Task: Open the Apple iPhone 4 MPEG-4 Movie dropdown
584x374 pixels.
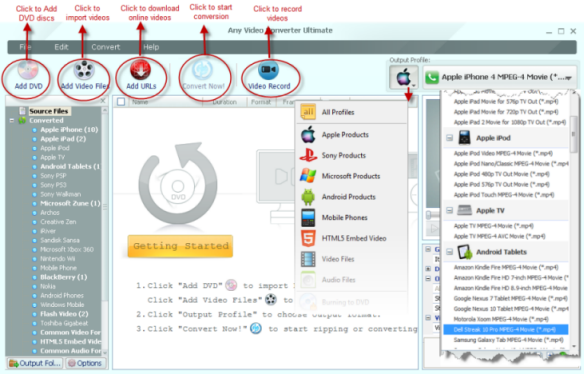Action: (500, 77)
